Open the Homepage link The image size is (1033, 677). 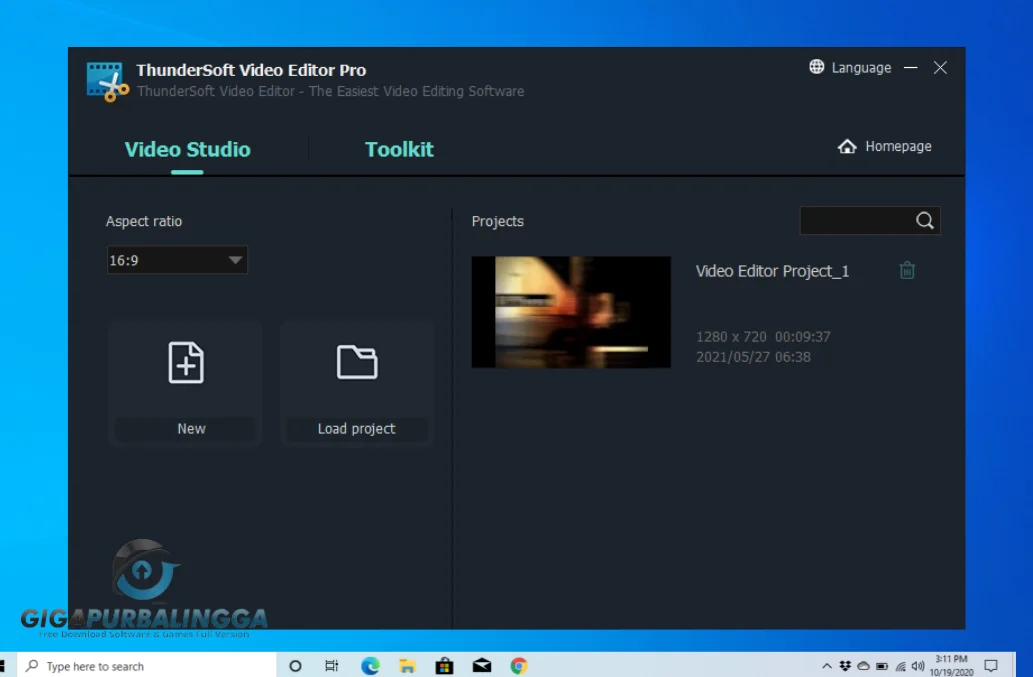(x=884, y=146)
